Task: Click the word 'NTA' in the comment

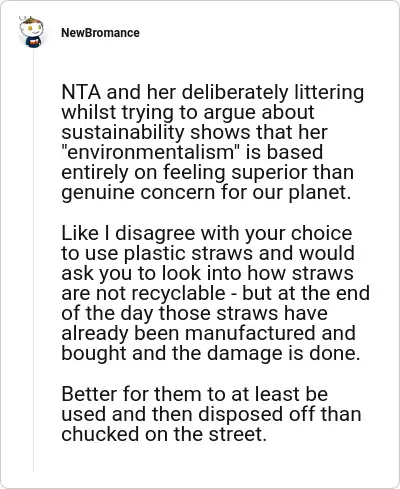Action: [x=81, y=92]
